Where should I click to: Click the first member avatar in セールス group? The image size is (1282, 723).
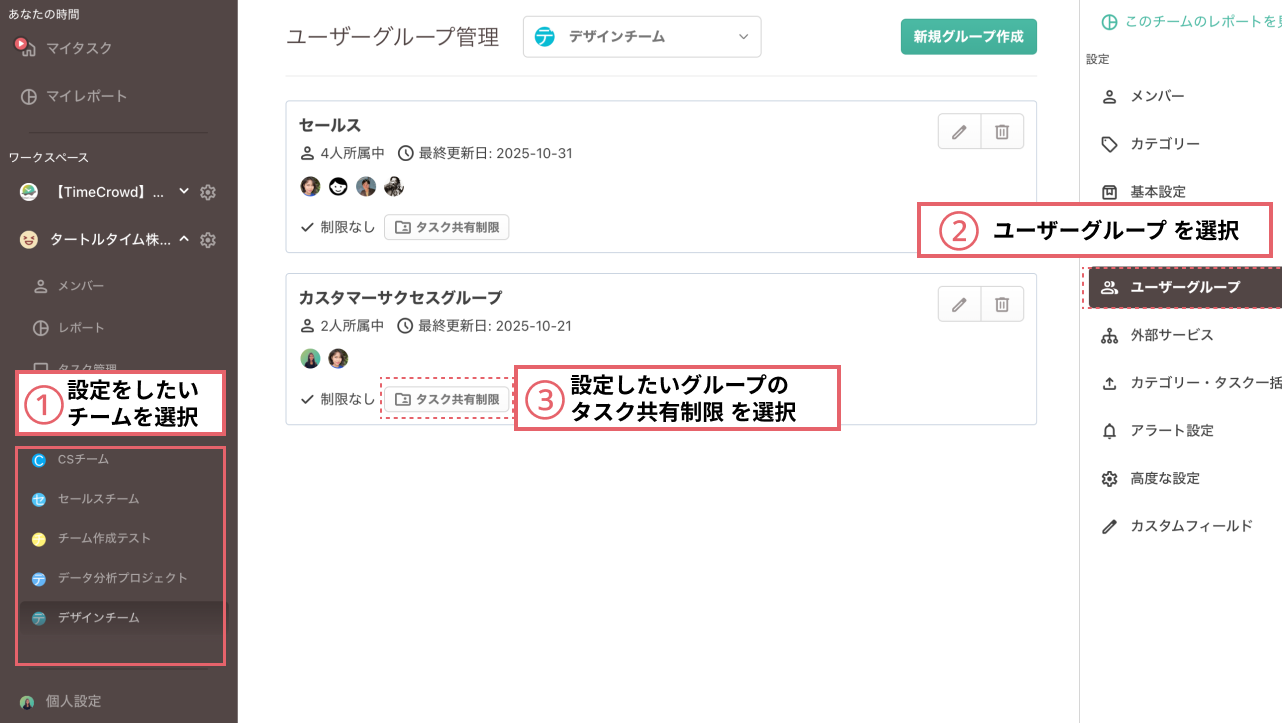pos(310,186)
